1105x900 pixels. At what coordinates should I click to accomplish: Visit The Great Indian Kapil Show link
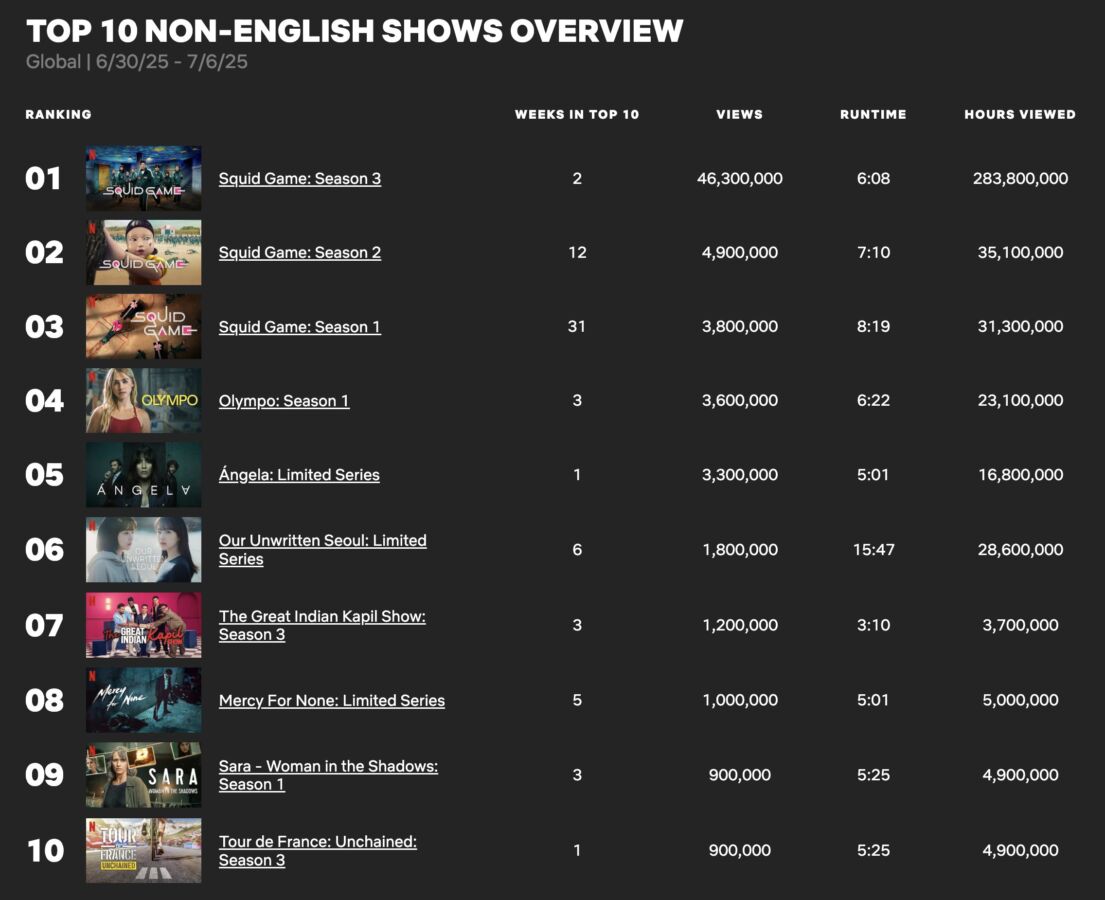(322, 625)
